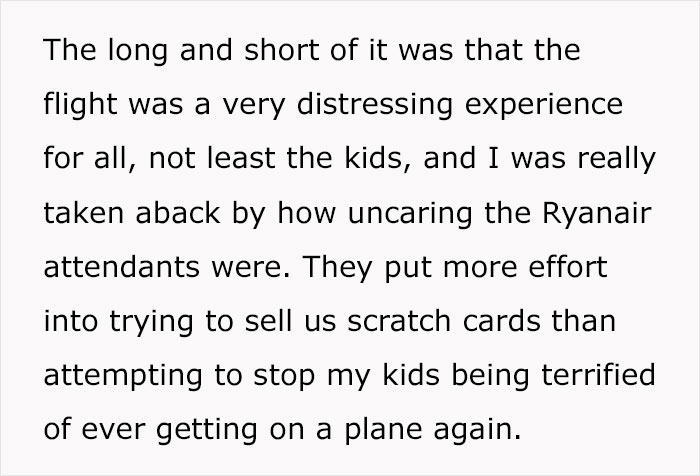Click the word "scratch" before cards
The height and width of the screenshot is (476, 700).
pos(399,321)
